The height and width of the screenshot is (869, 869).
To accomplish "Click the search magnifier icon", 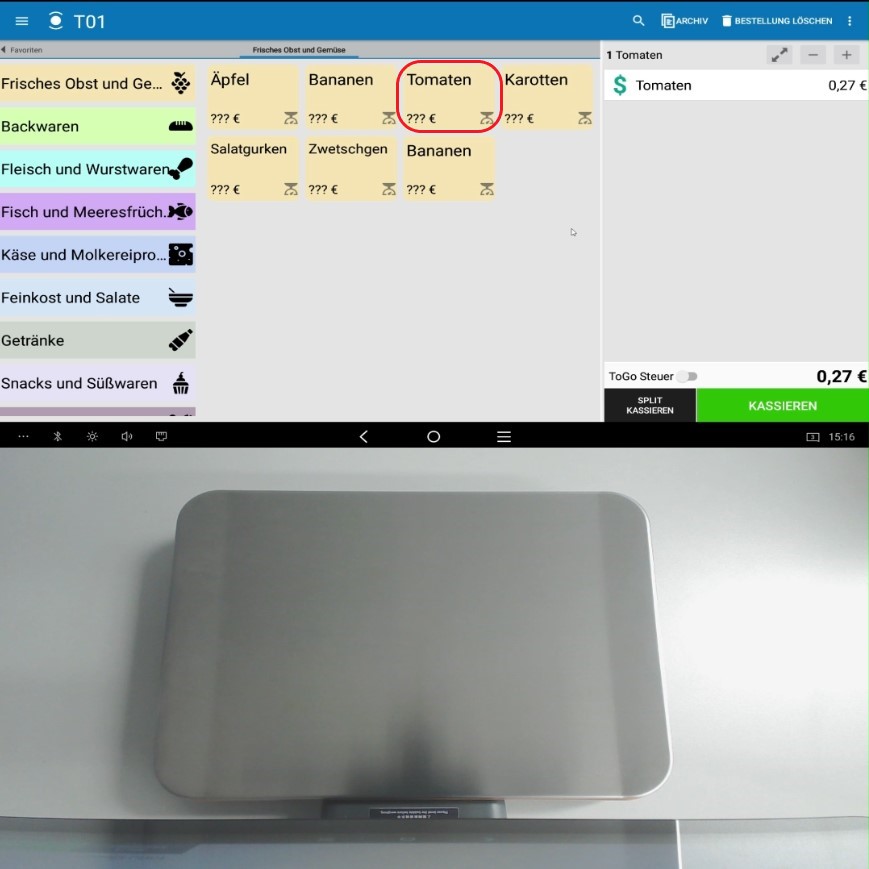I will click(639, 21).
